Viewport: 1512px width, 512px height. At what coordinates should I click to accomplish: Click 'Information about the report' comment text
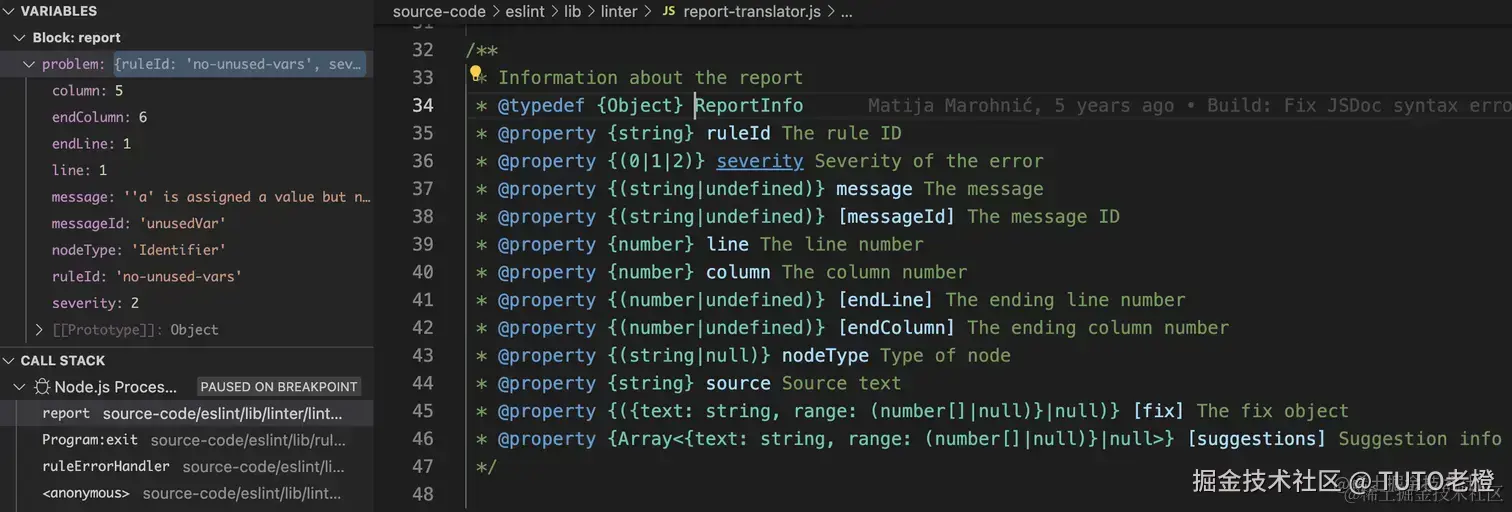click(650, 77)
